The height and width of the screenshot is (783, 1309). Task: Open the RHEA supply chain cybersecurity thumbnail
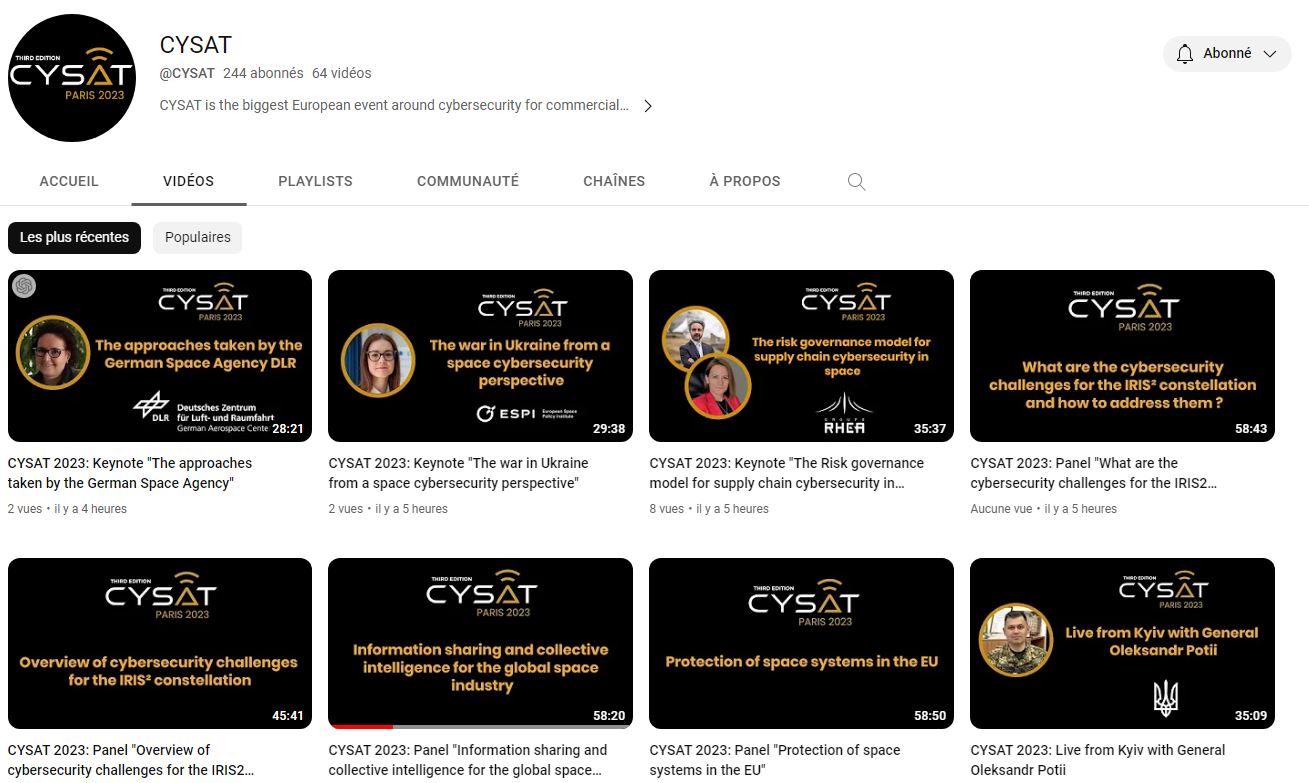click(801, 356)
